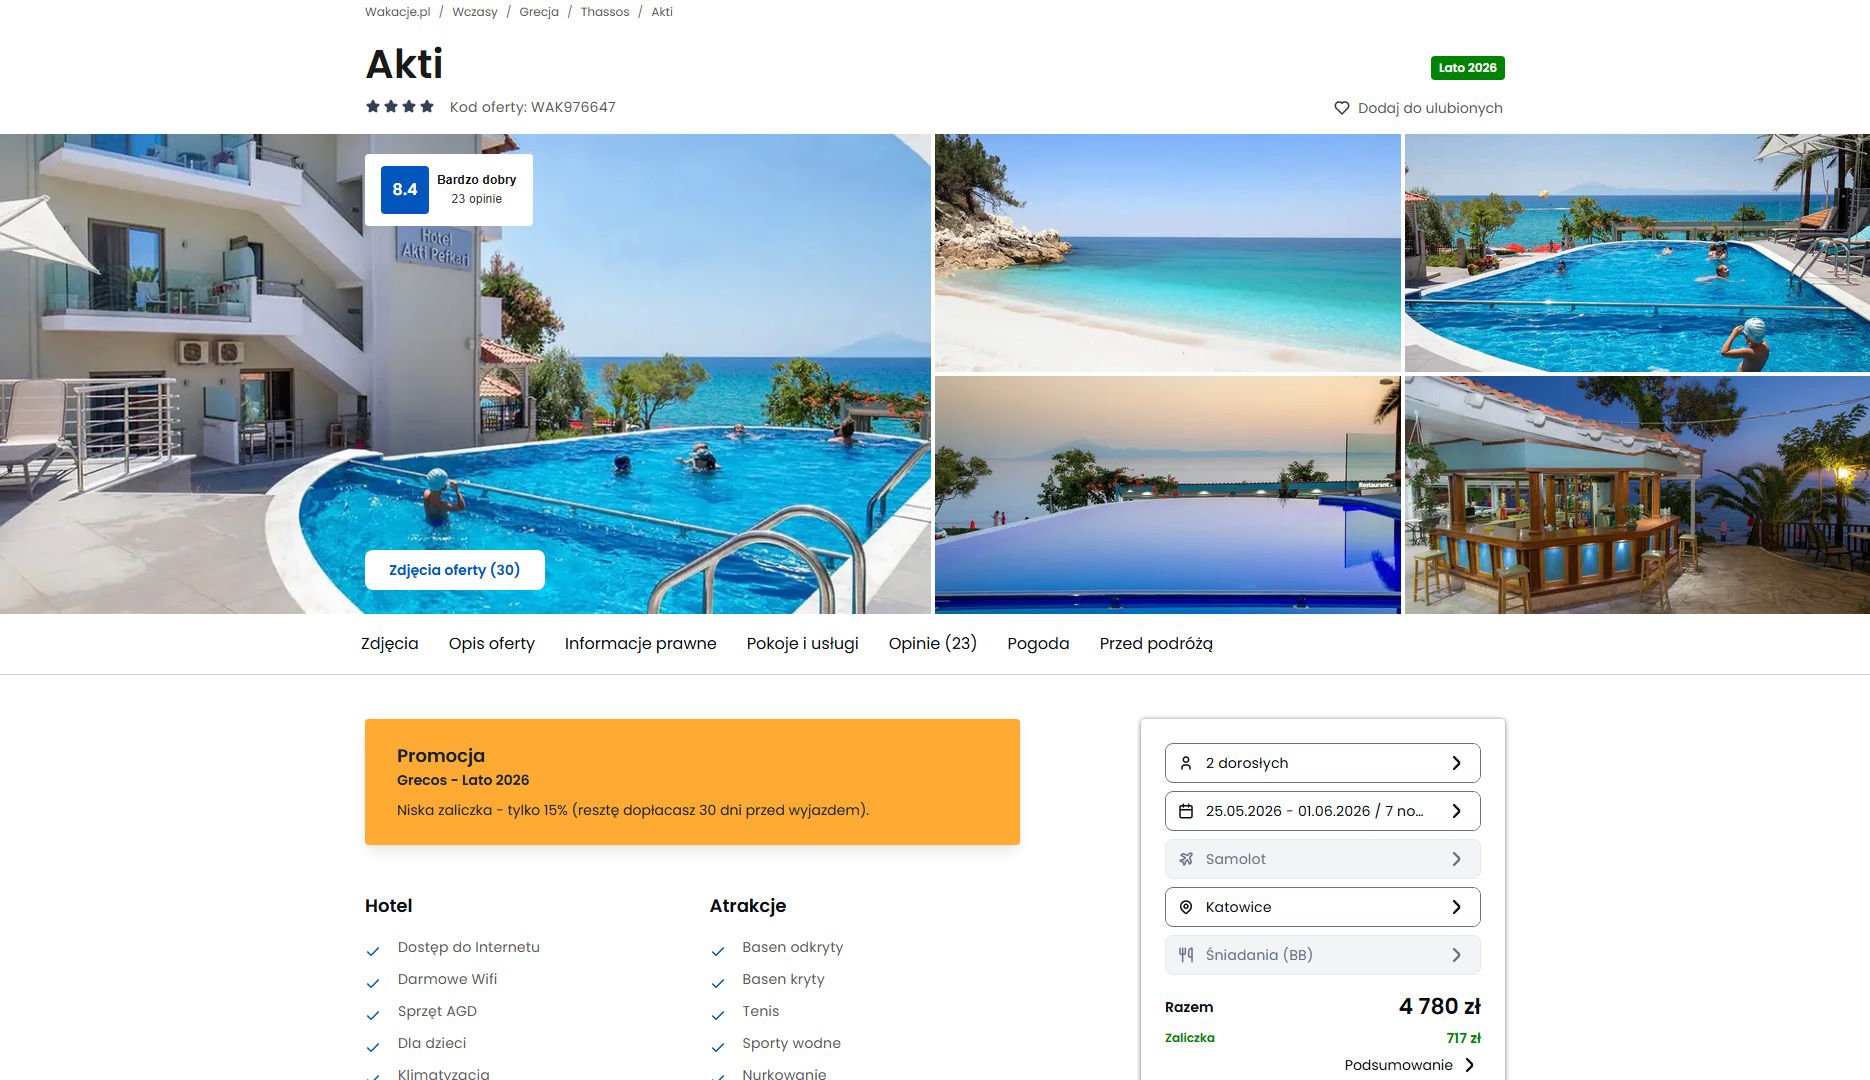Click the airplane icon next to Samolot
The image size is (1870, 1080).
[x=1186, y=859]
